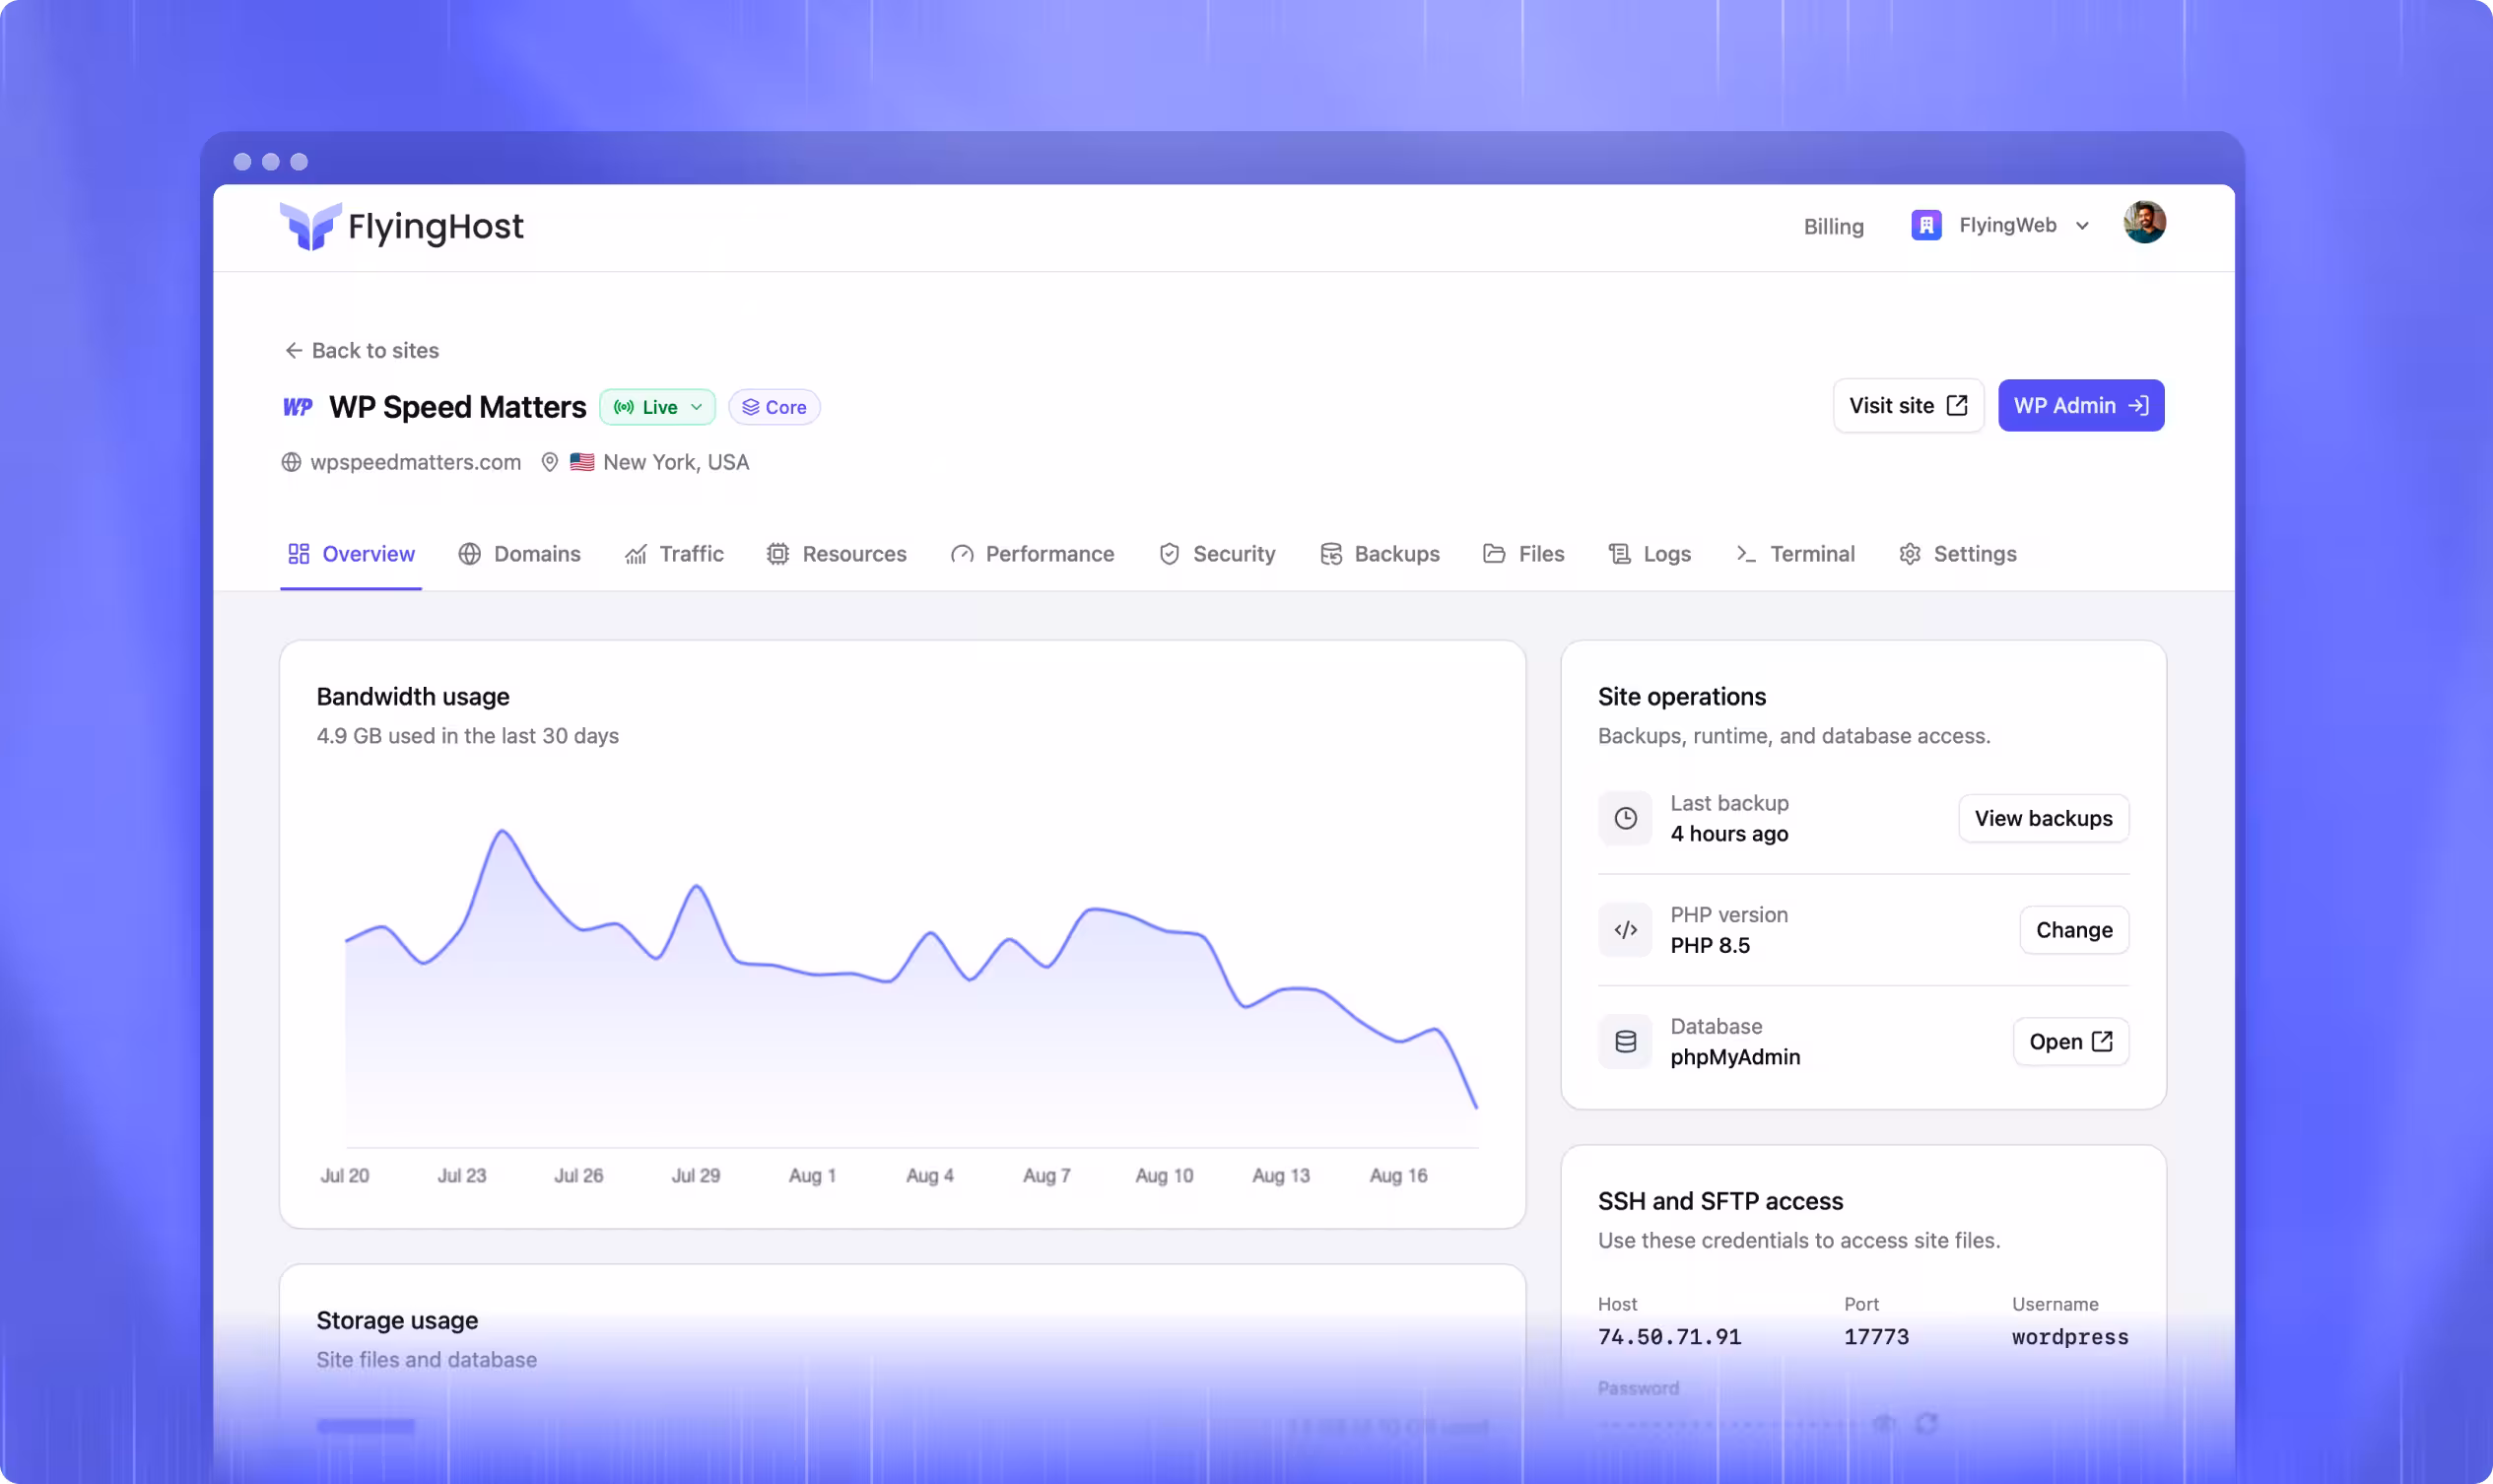
Task: Click the WP logo beside site title
Action: pos(297,407)
